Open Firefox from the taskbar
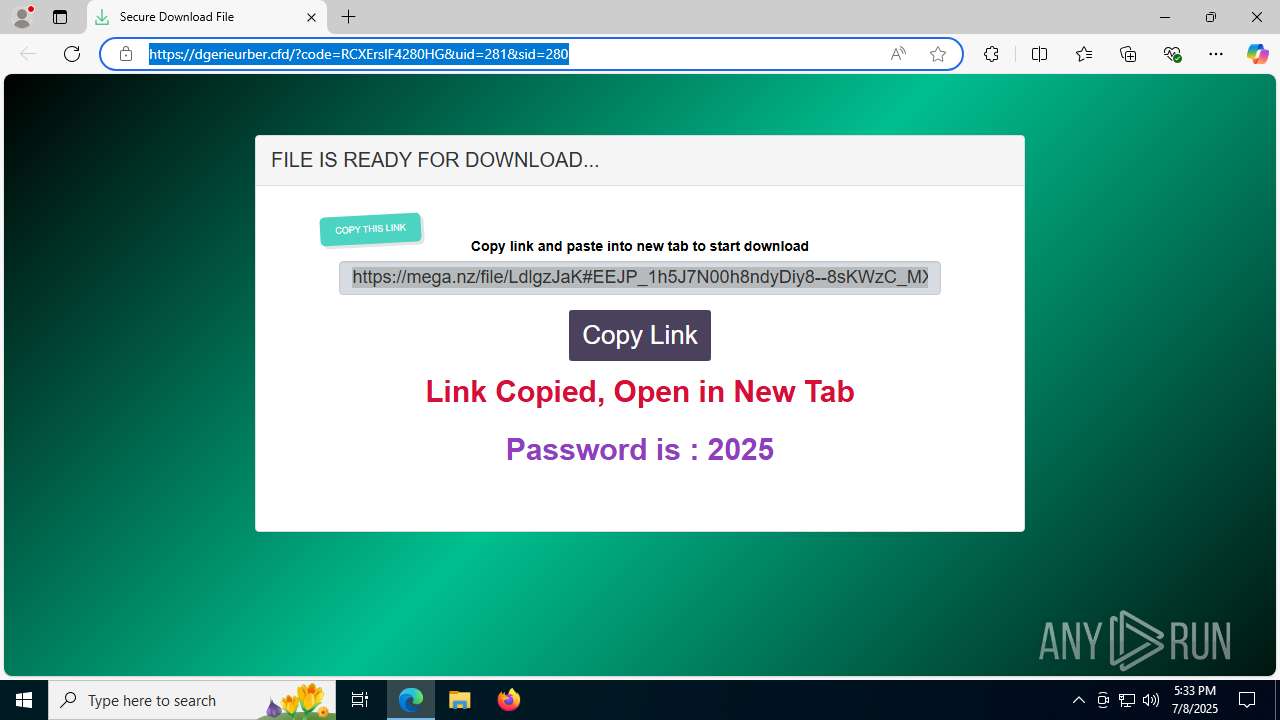 click(509, 700)
